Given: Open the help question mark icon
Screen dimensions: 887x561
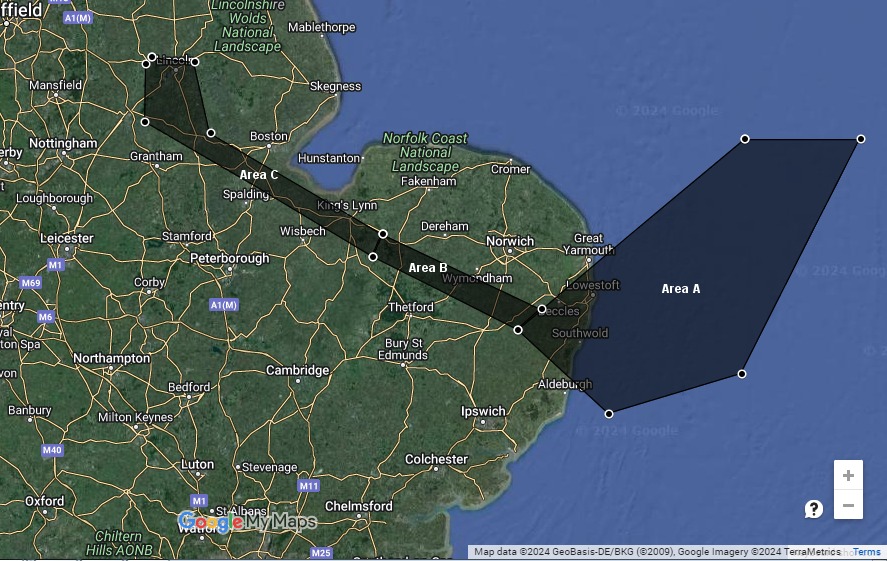Looking at the screenshot, I should coord(814,509).
